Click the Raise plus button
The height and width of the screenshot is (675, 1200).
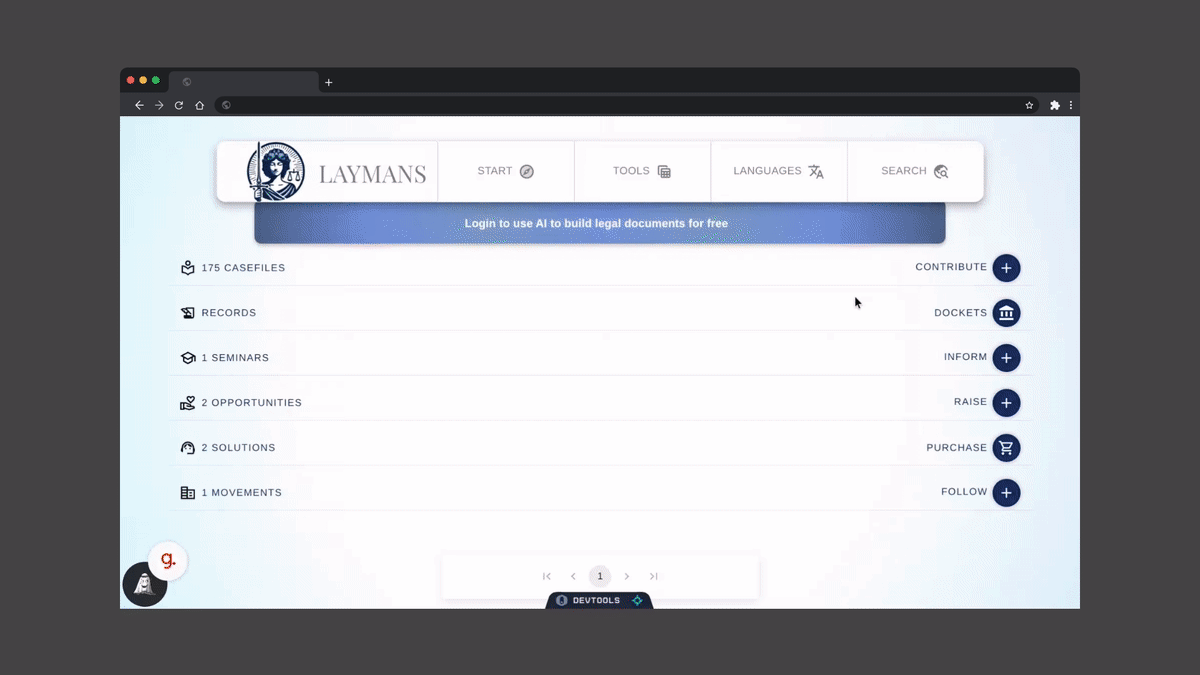[1006, 403]
